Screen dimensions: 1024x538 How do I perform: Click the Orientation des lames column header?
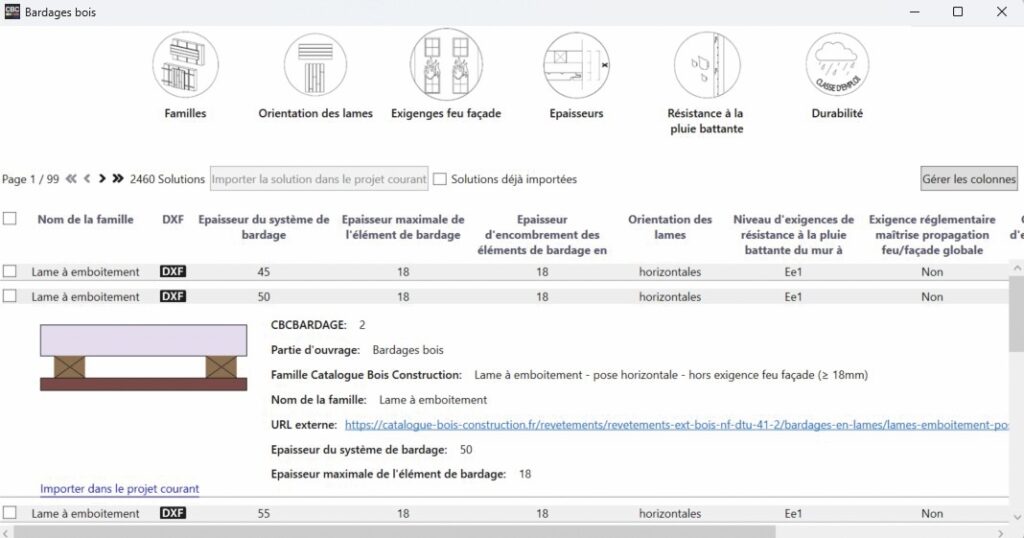[670, 227]
